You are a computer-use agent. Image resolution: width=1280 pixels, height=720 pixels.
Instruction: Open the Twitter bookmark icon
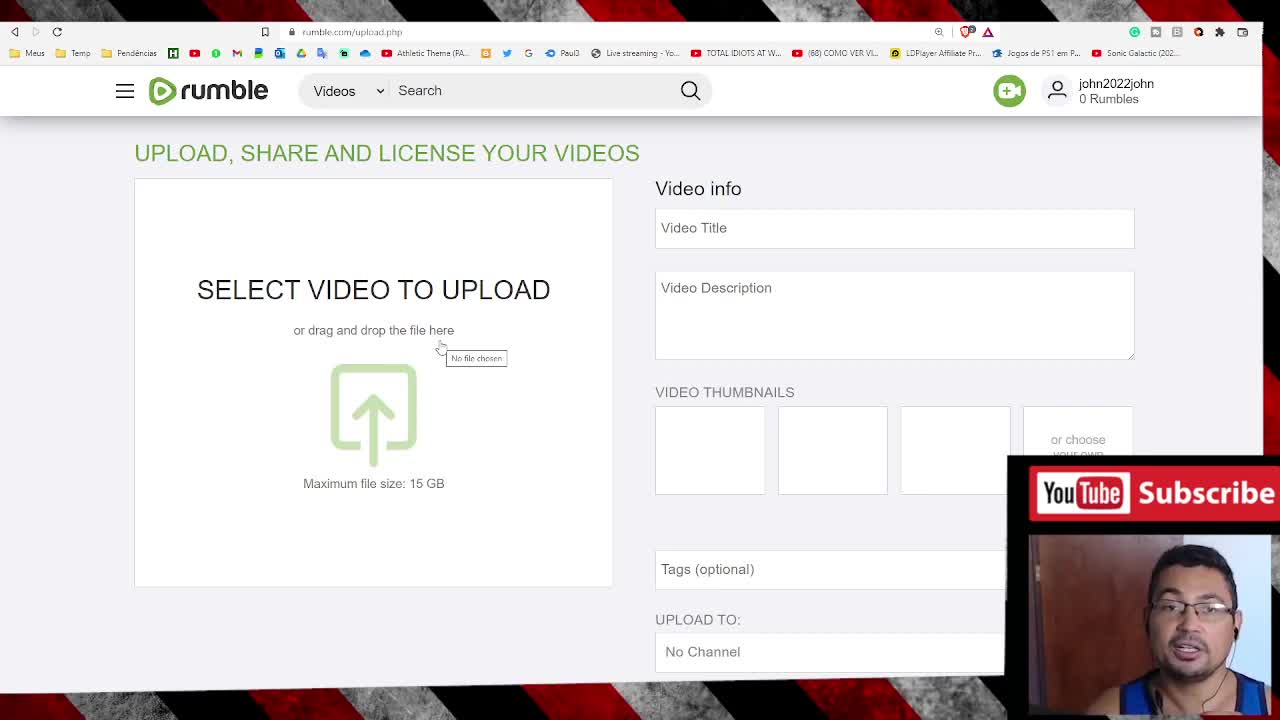507,53
